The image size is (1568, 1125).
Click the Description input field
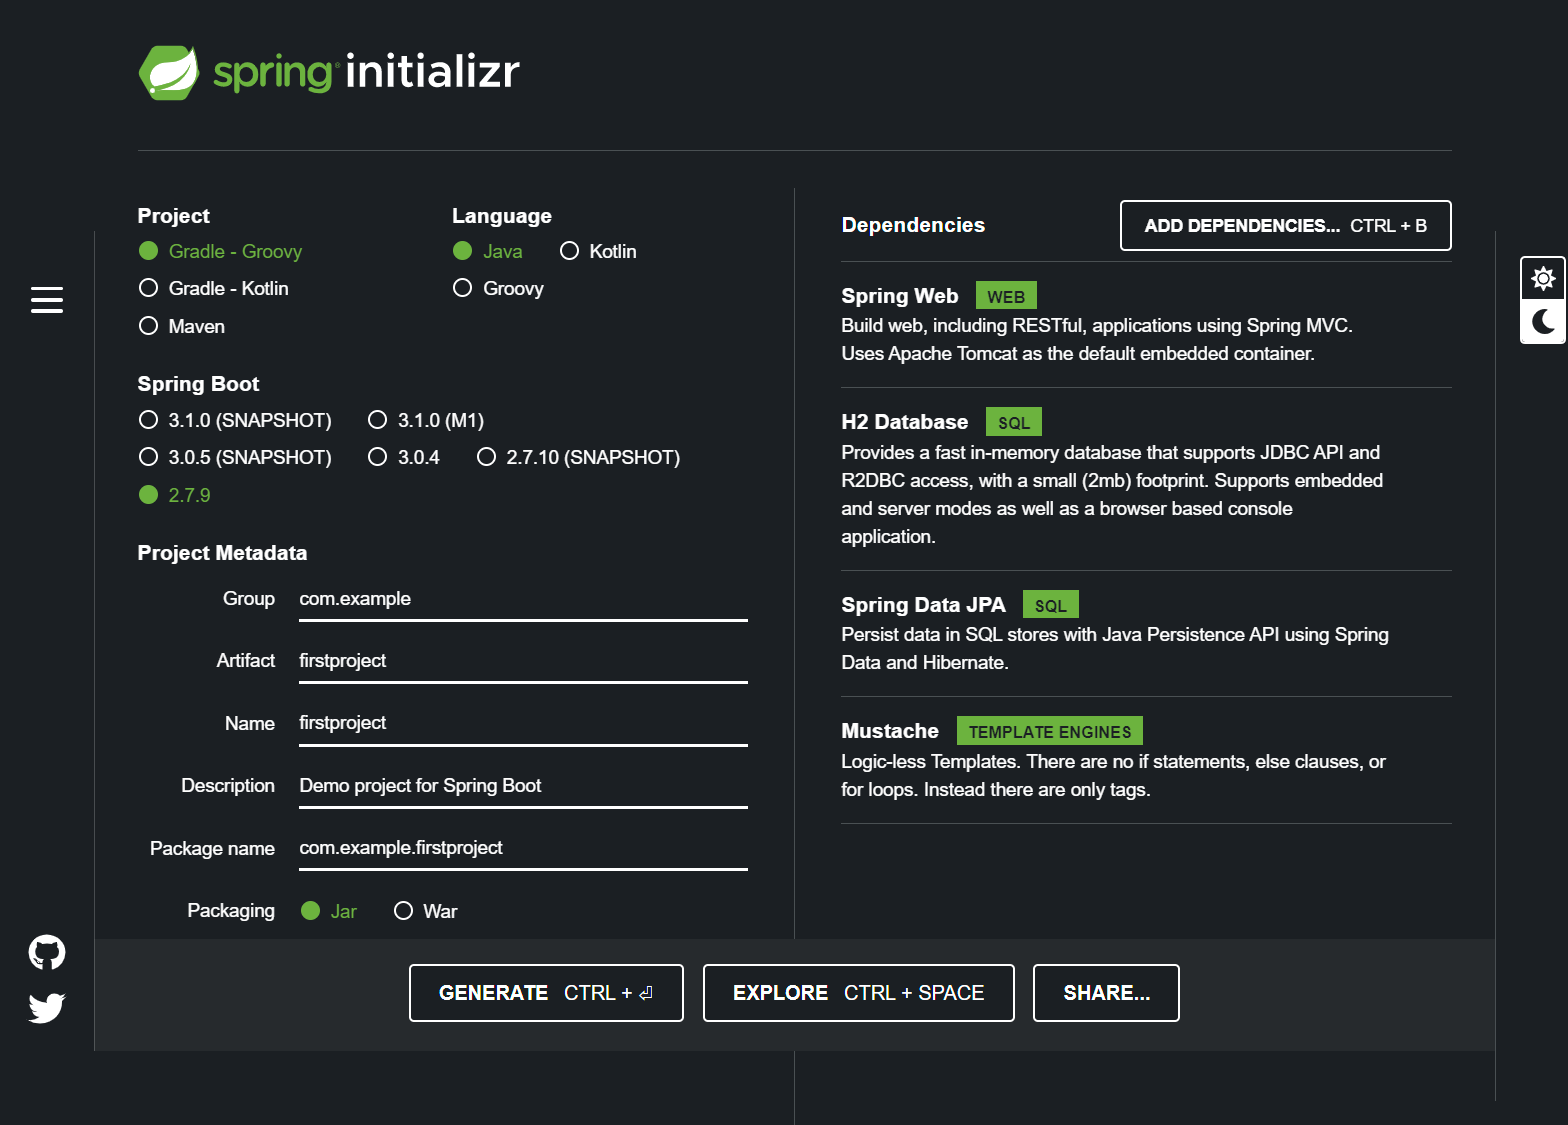(x=523, y=787)
